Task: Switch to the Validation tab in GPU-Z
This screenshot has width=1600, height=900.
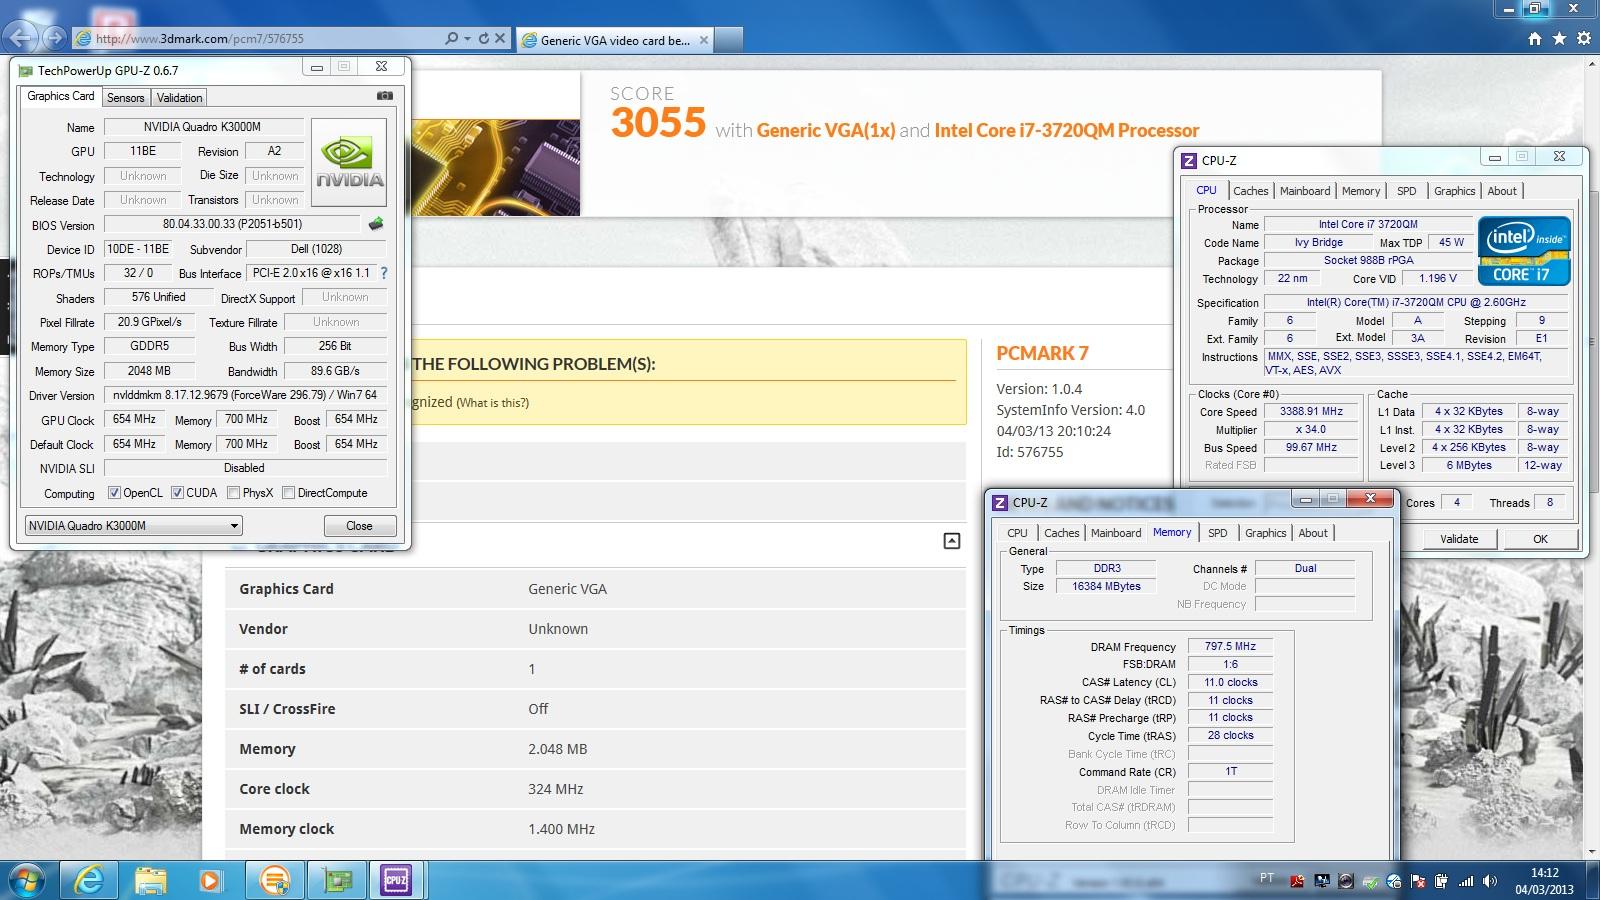Action: tap(179, 98)
